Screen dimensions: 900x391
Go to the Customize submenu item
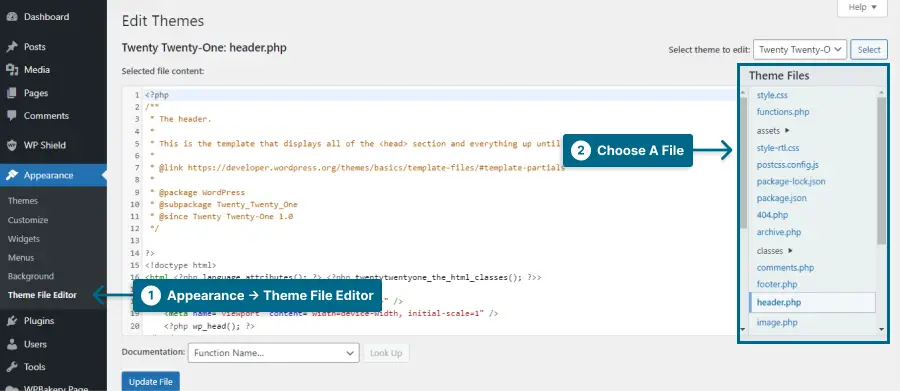[x=28, y=220]
